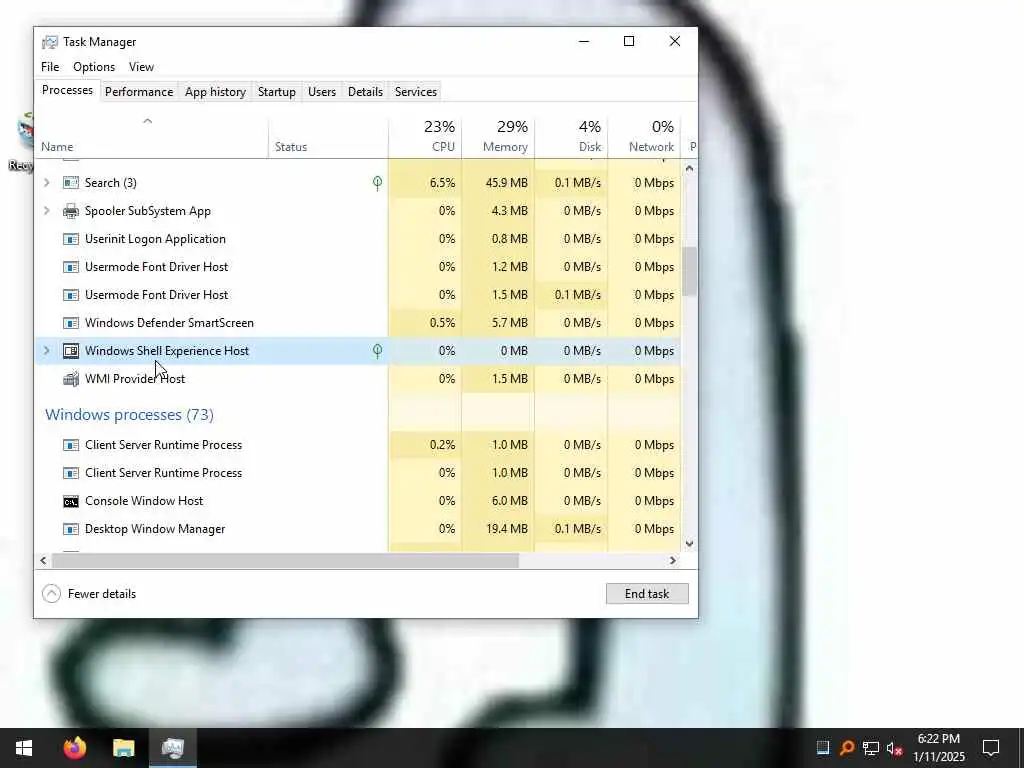This screenshot has height=768, width=1024.
Task: Click the horizontal scrollbar thumb
Action: pos(285,560)
